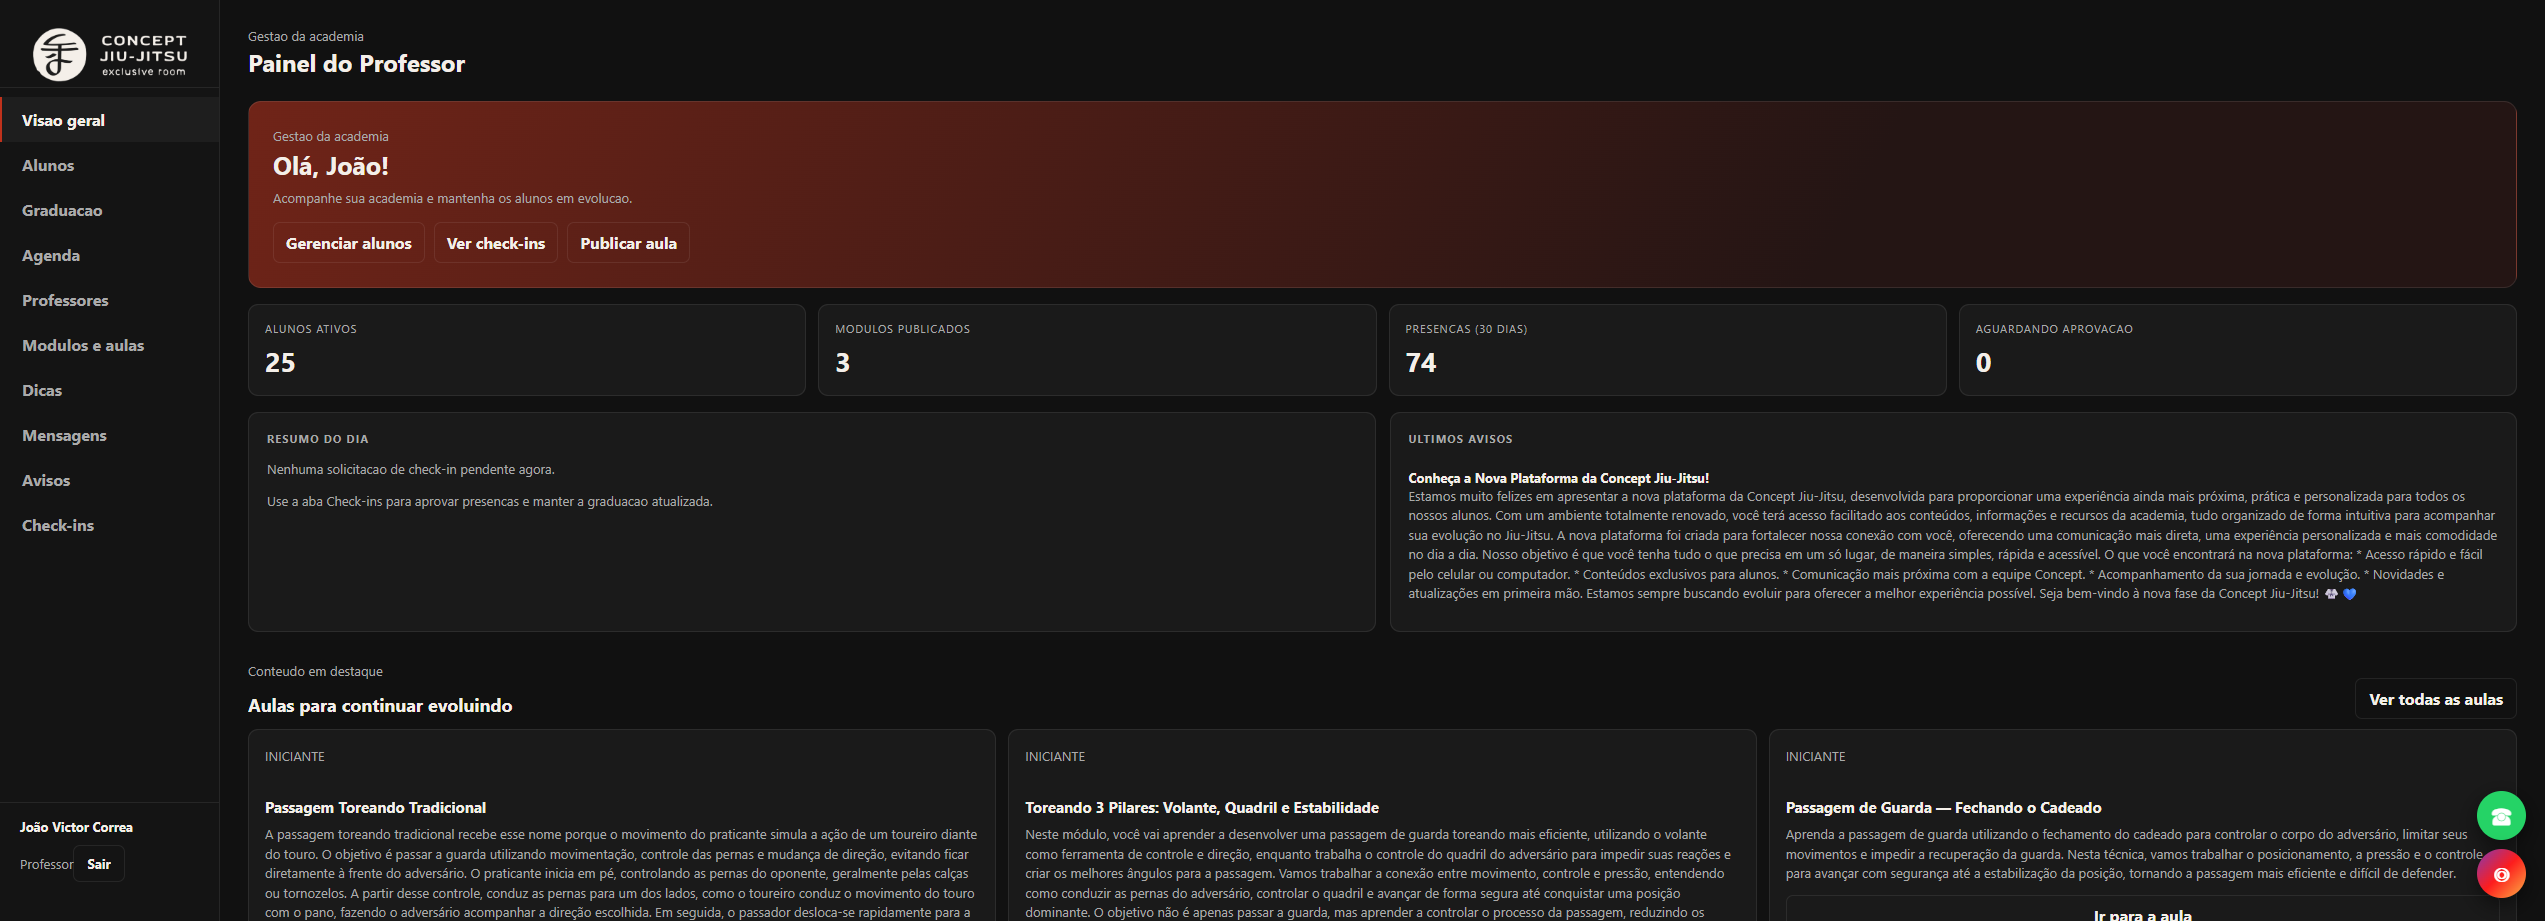The image size is (2545, 921).
Task: Open Modulos e aulas
Action: tap(110, 345)
